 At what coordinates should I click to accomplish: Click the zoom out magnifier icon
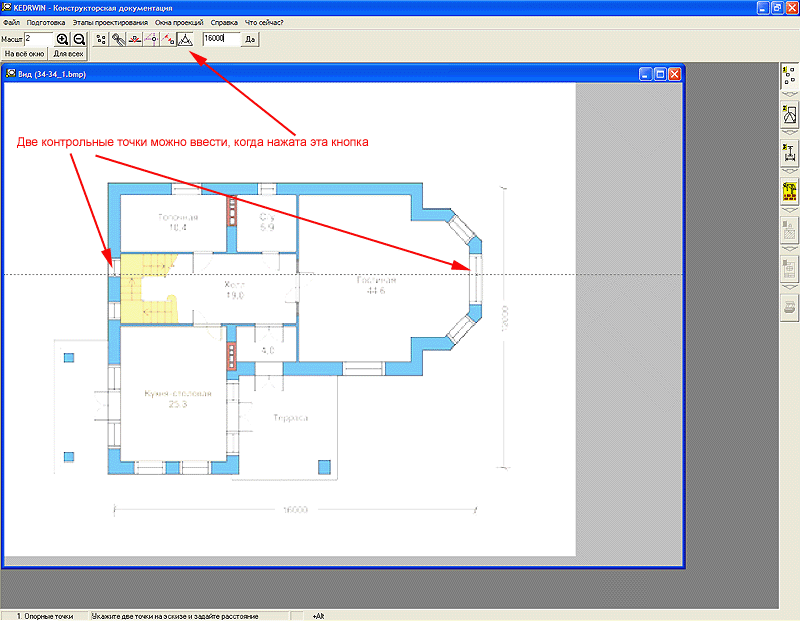click(79, 39)
